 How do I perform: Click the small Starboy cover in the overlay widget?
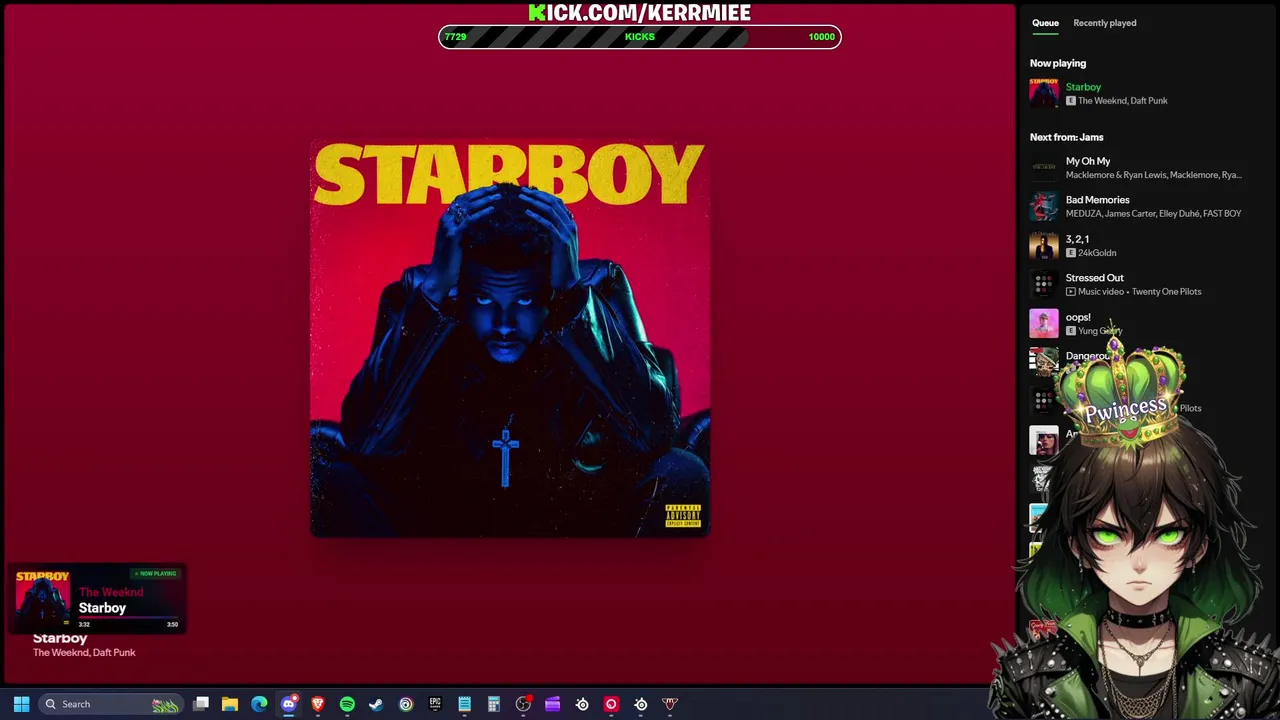43,599
